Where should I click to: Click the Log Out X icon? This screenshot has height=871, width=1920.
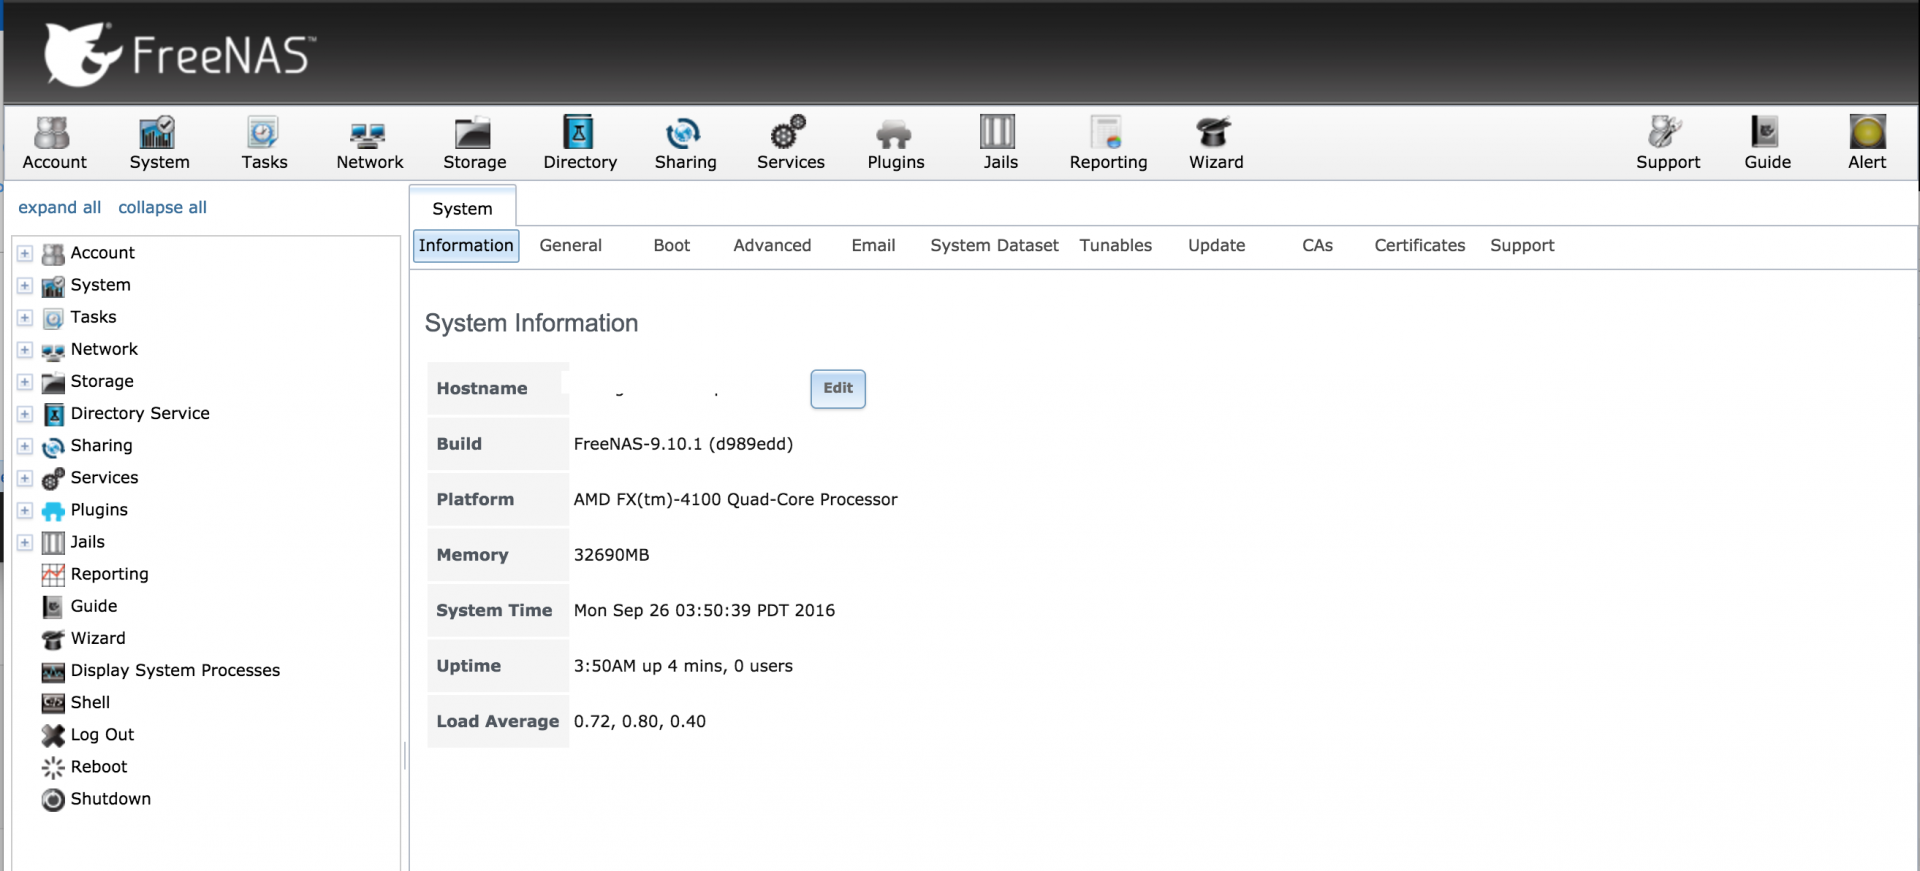pos(53,735)
